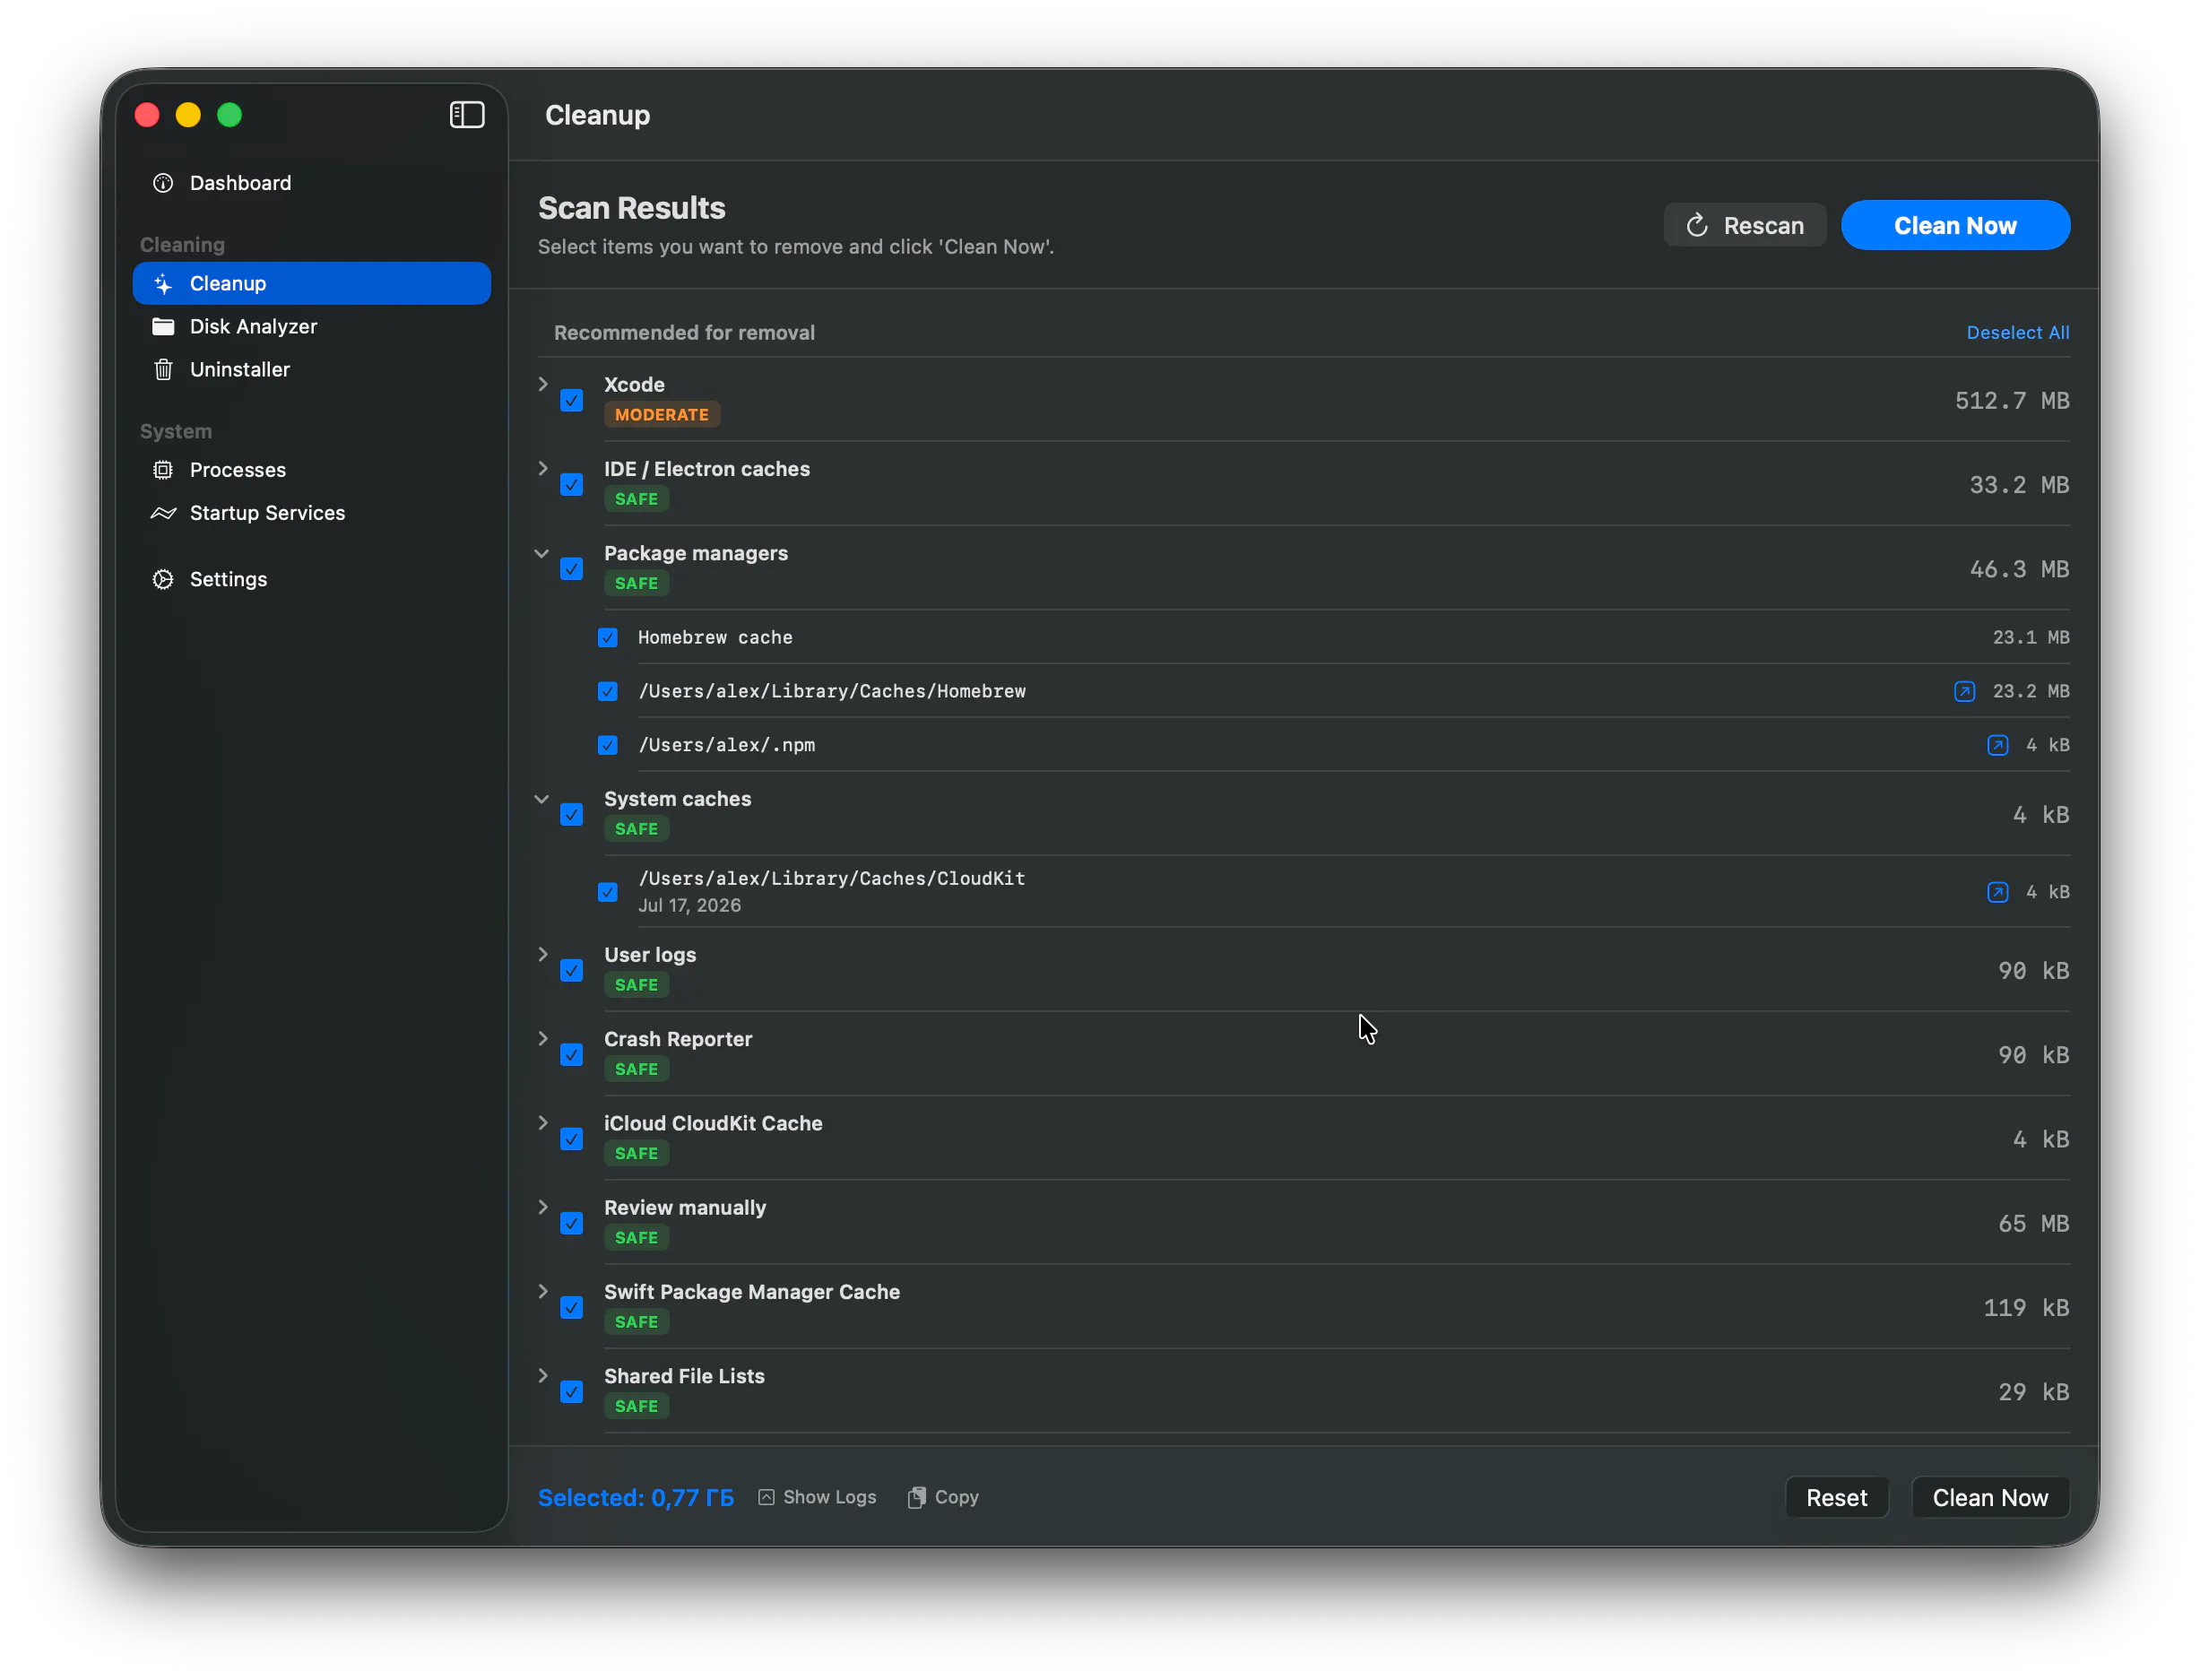Collapse the Package managers row
The width and height of the screenshot is (2200, 1680).
pyautogui.click(x=542, y=553)
